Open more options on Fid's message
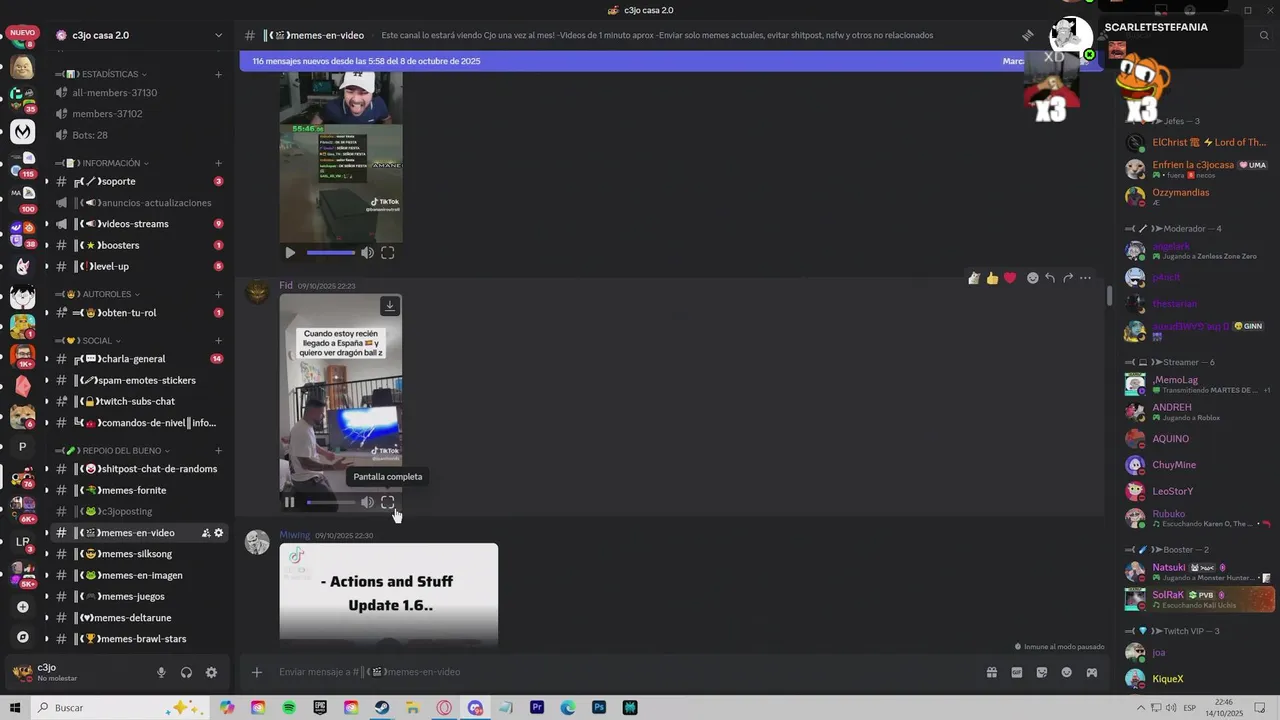The width and height of the screenshot is (1280, 720). pyautogui.click(x=1086, y=278)
